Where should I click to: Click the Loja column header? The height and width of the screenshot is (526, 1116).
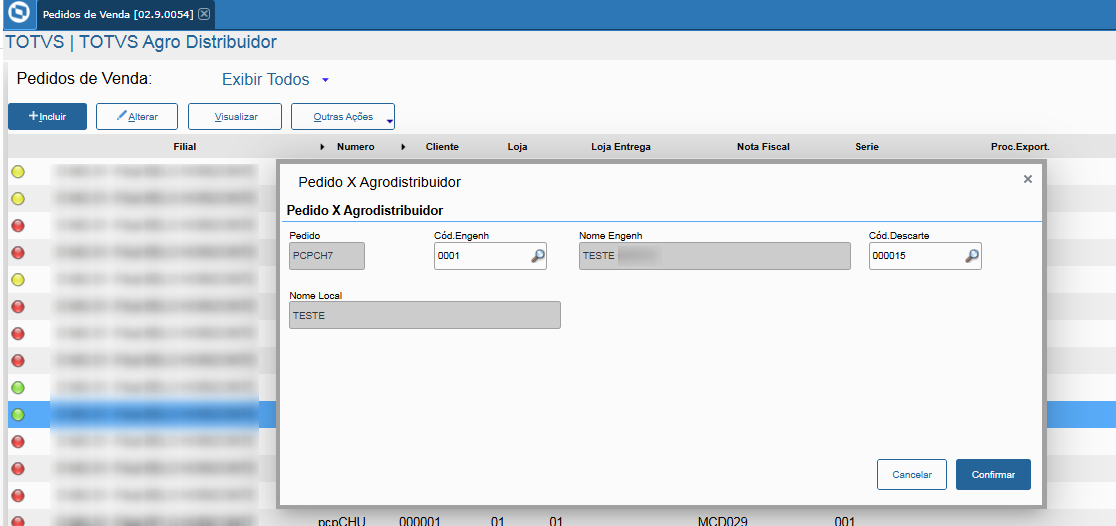pyautogui.click(x=517, y=147)
